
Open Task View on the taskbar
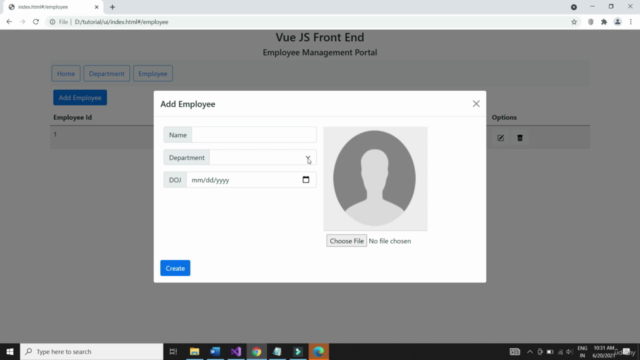(173, 351)
